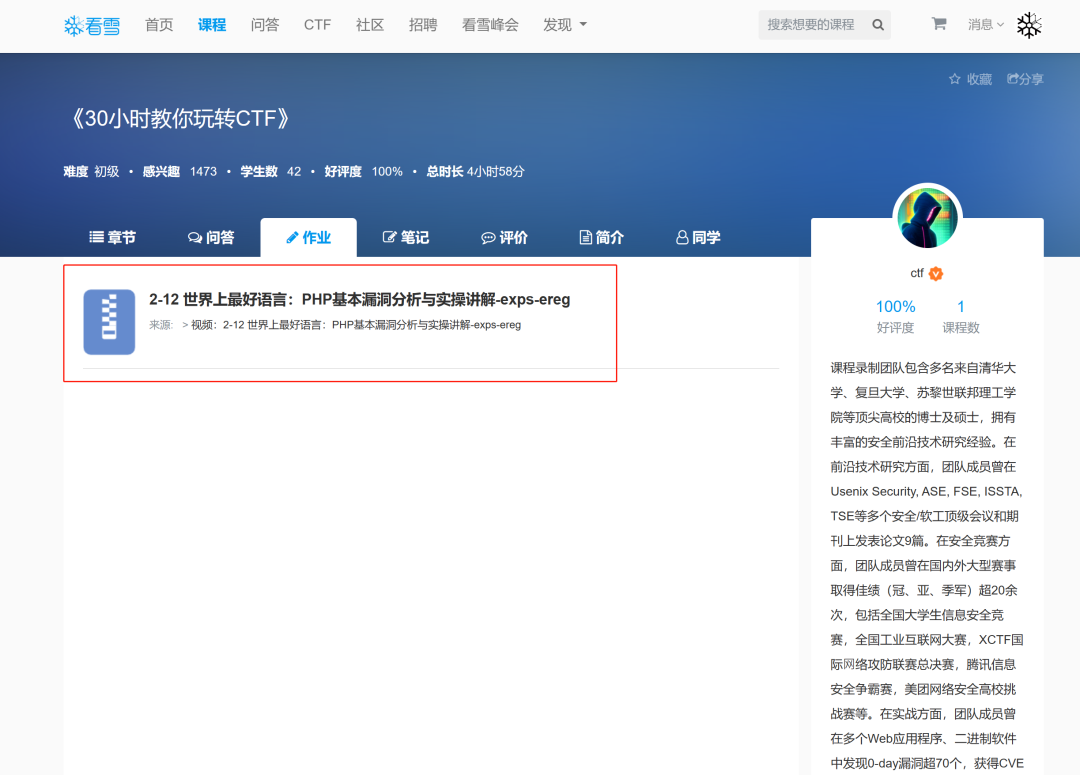This screenshot has width=1080, height=775.
Task: Select 课程 in top navigation
Action: pyautogui.click(x=211, y=25)
